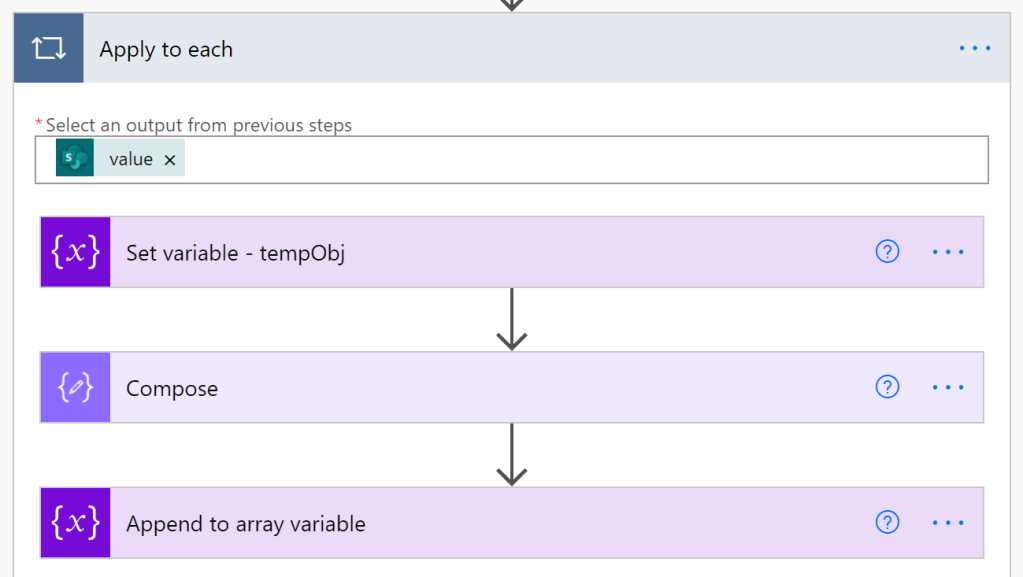This screenshot has height=577, width=1023.
Task: Open the Apply to each ellipsis menu
Action: pos(975,49)
